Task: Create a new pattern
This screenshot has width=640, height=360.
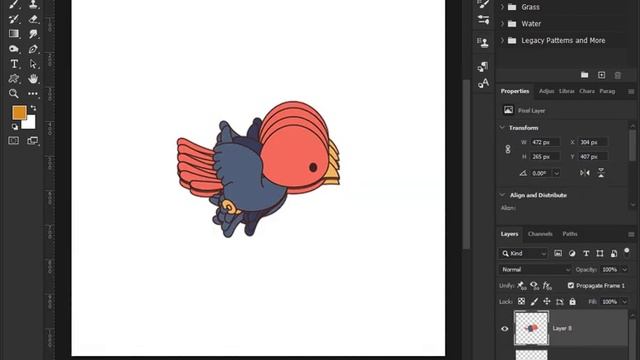Action: [x=601, y=75]
